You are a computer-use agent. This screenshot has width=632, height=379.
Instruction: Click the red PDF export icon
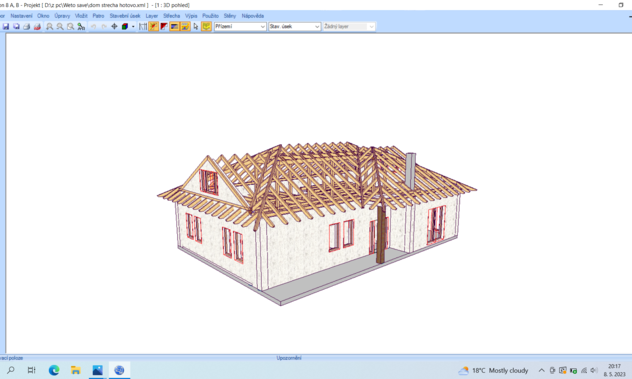(x=37, y=27)
